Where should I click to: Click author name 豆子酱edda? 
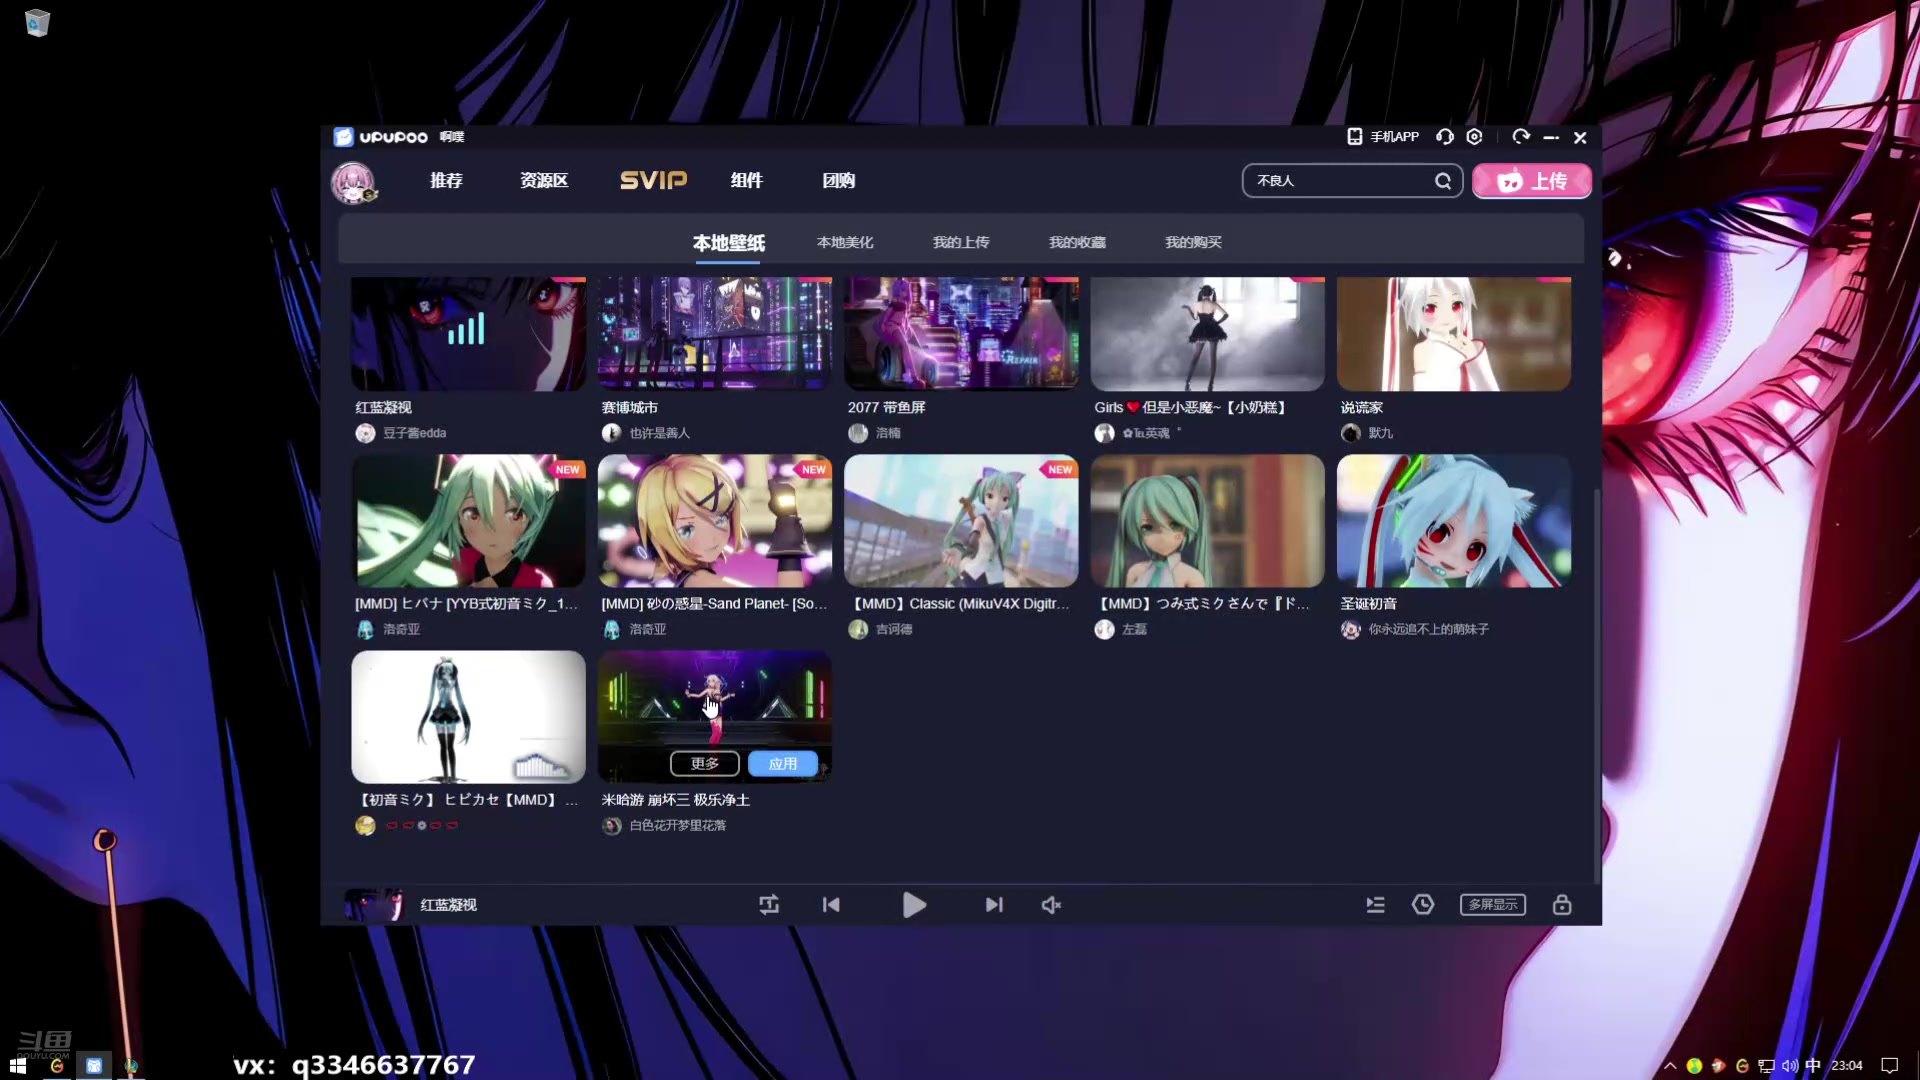point(415,433)
